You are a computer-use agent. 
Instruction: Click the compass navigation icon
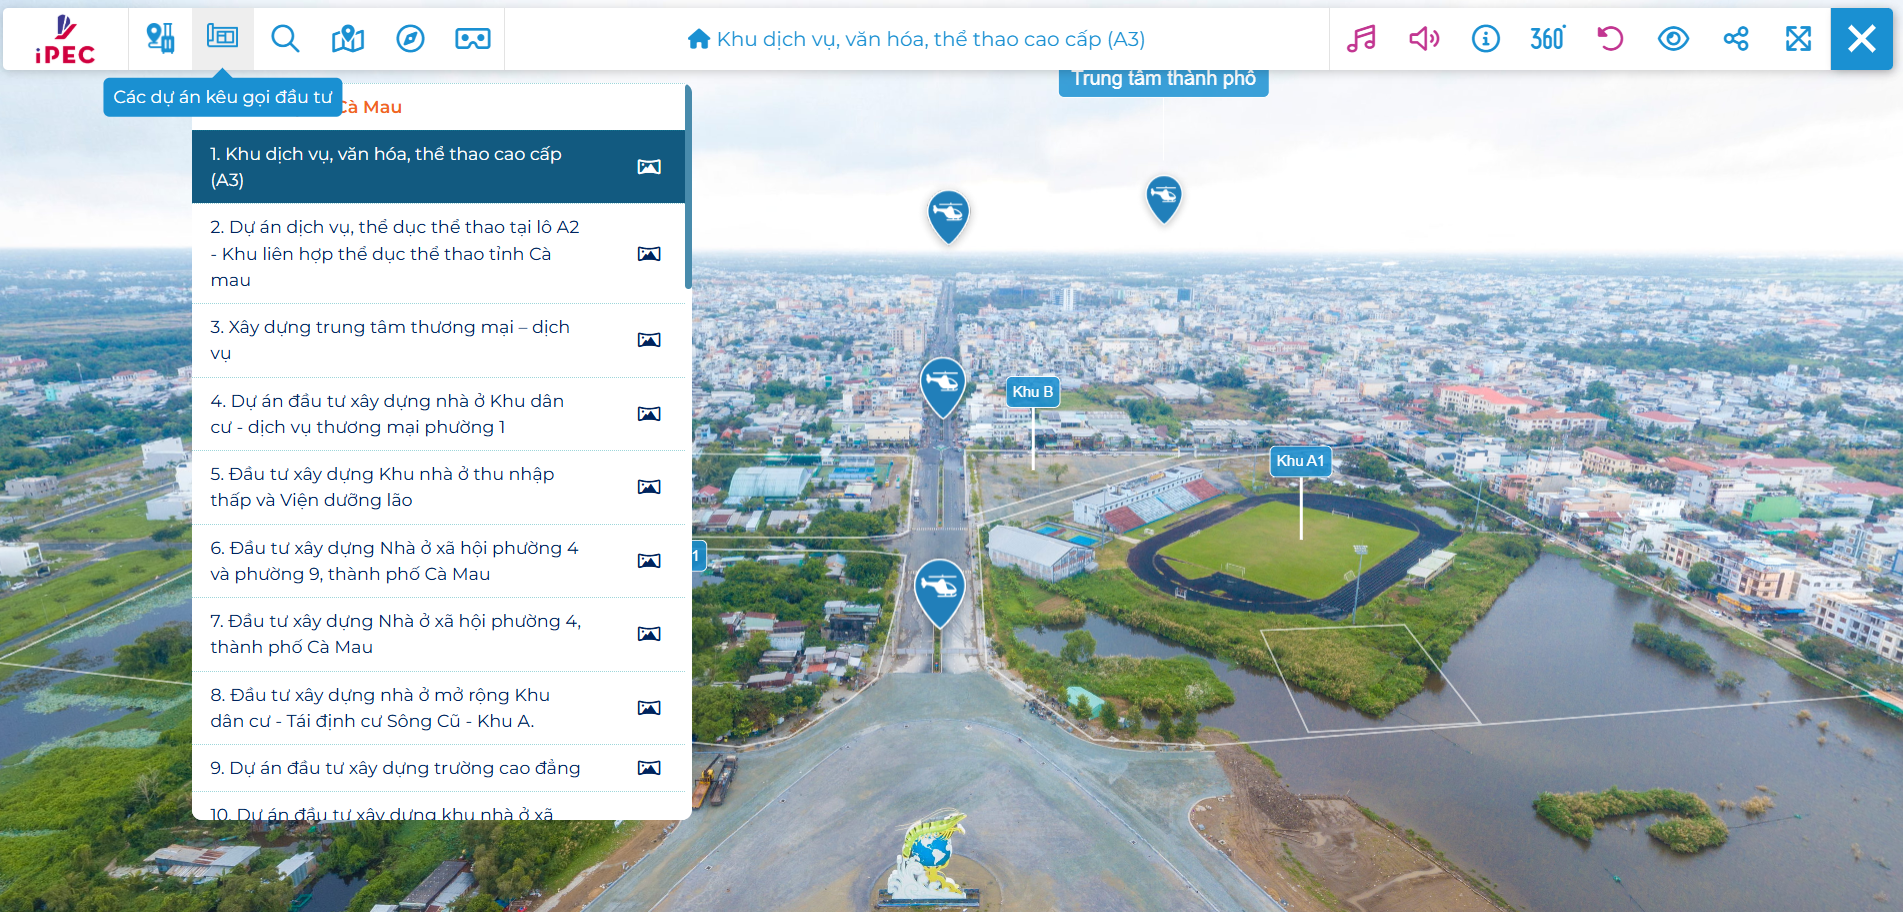[410, 39]
